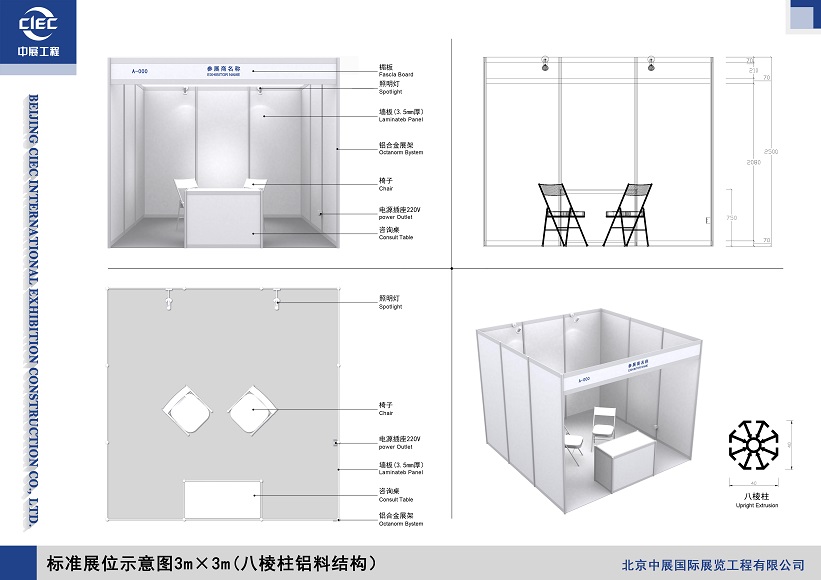Click the power outlet symbol in plan view
This screenshot has width=821, height=580.
(x=334, y=443)
